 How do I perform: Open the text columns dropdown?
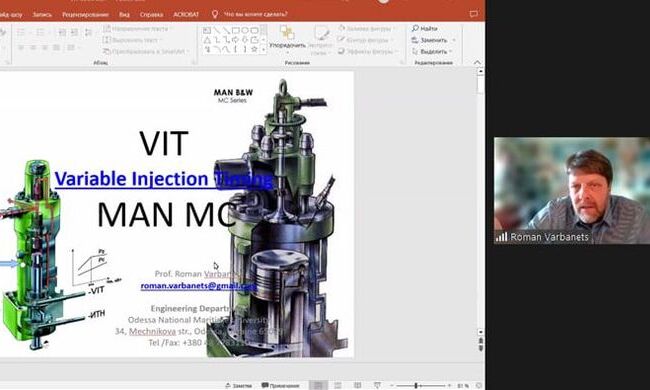pyautogui.click(x=73, y=48)
